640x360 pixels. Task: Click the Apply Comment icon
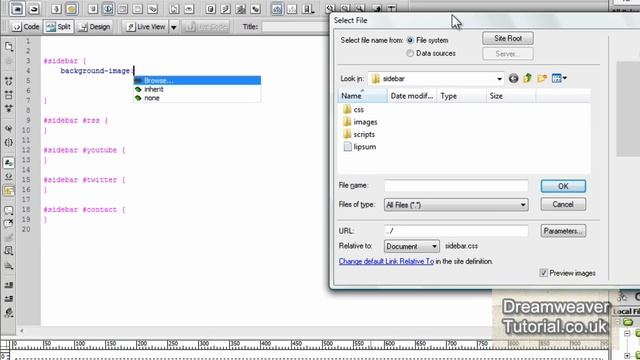pyautogui.click(x=9, y=211)
